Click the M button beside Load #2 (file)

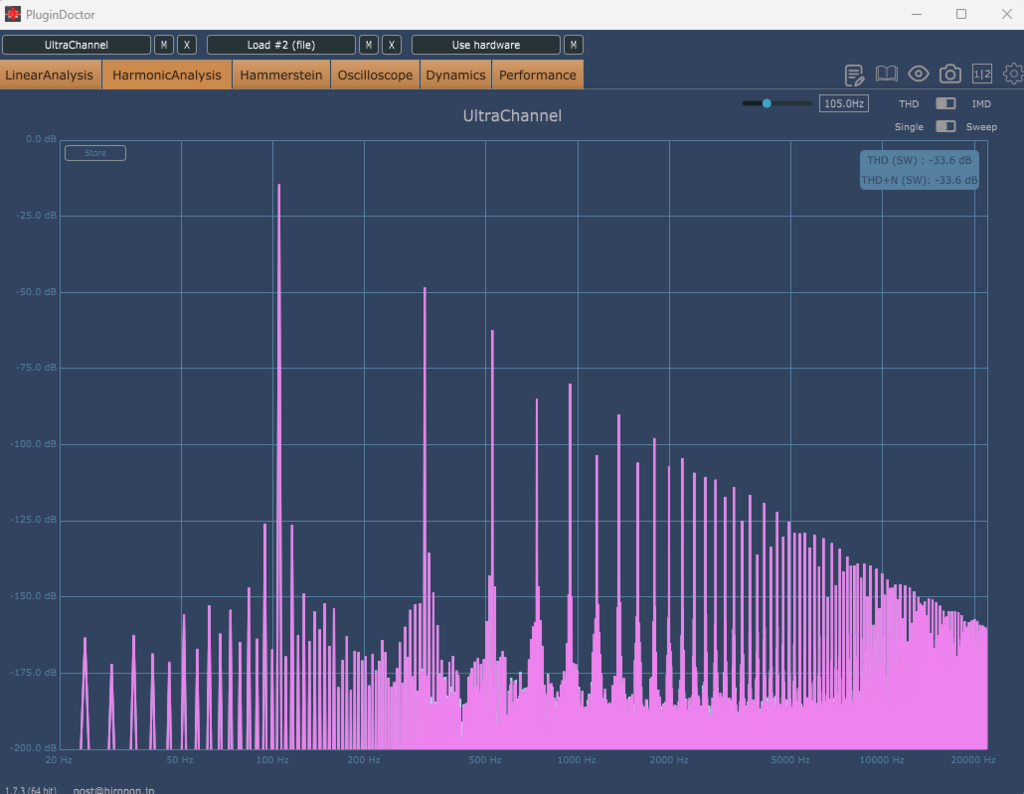tap(369, 45)
